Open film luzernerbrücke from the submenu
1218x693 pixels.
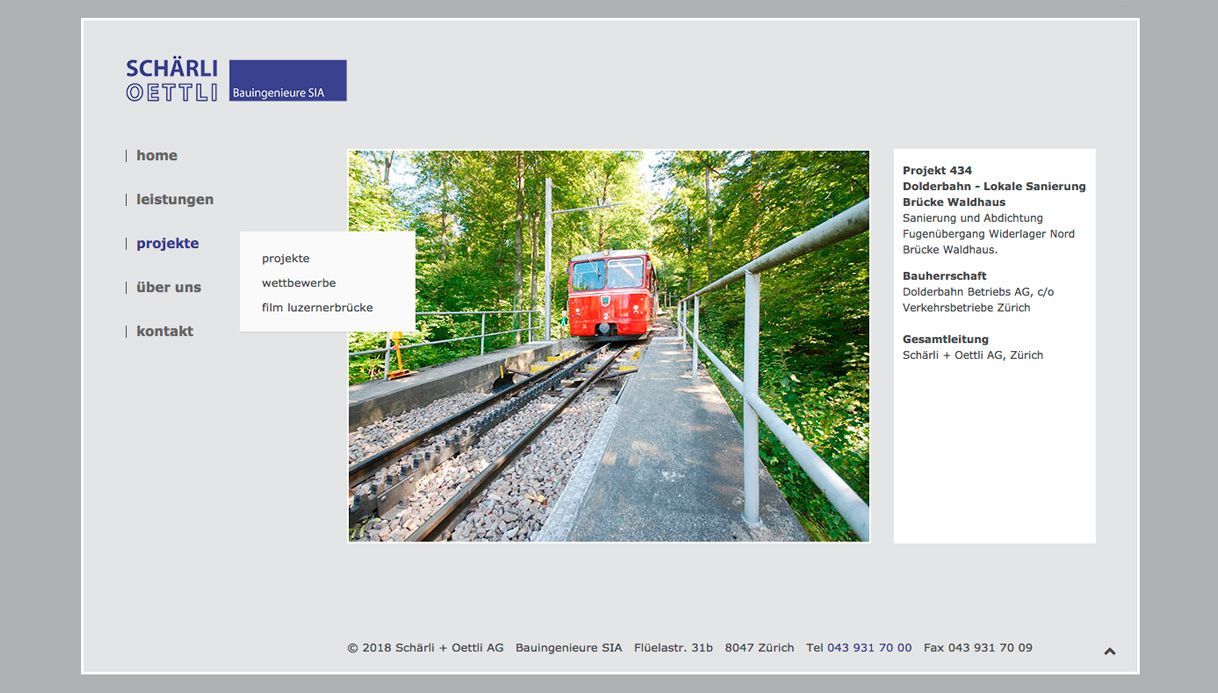tap(317, 307)
